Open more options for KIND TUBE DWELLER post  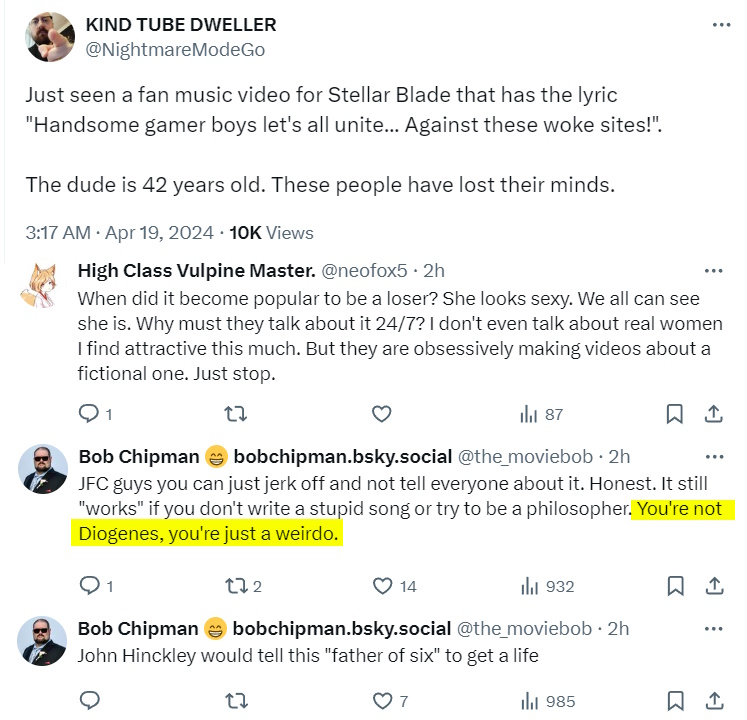(x=721, y=25)
